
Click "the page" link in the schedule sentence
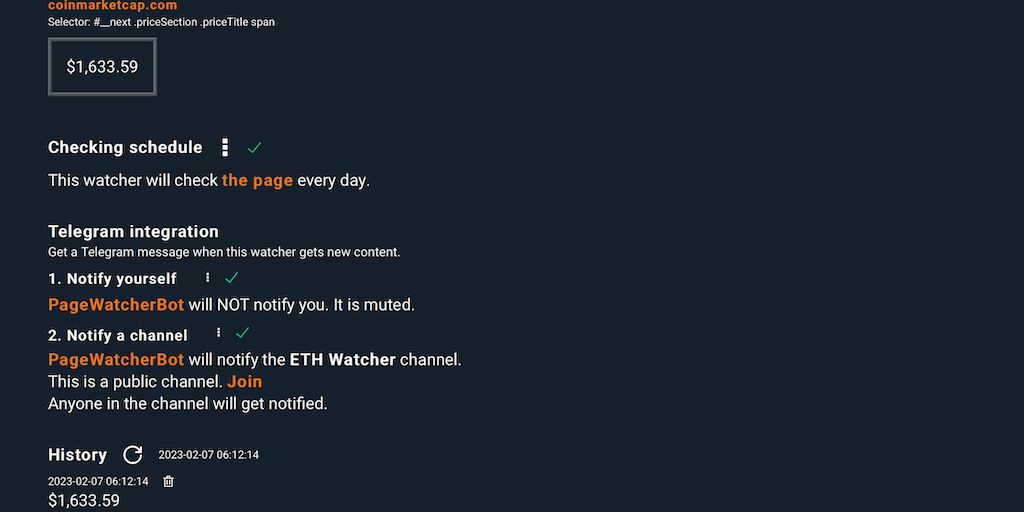point(257,180)
